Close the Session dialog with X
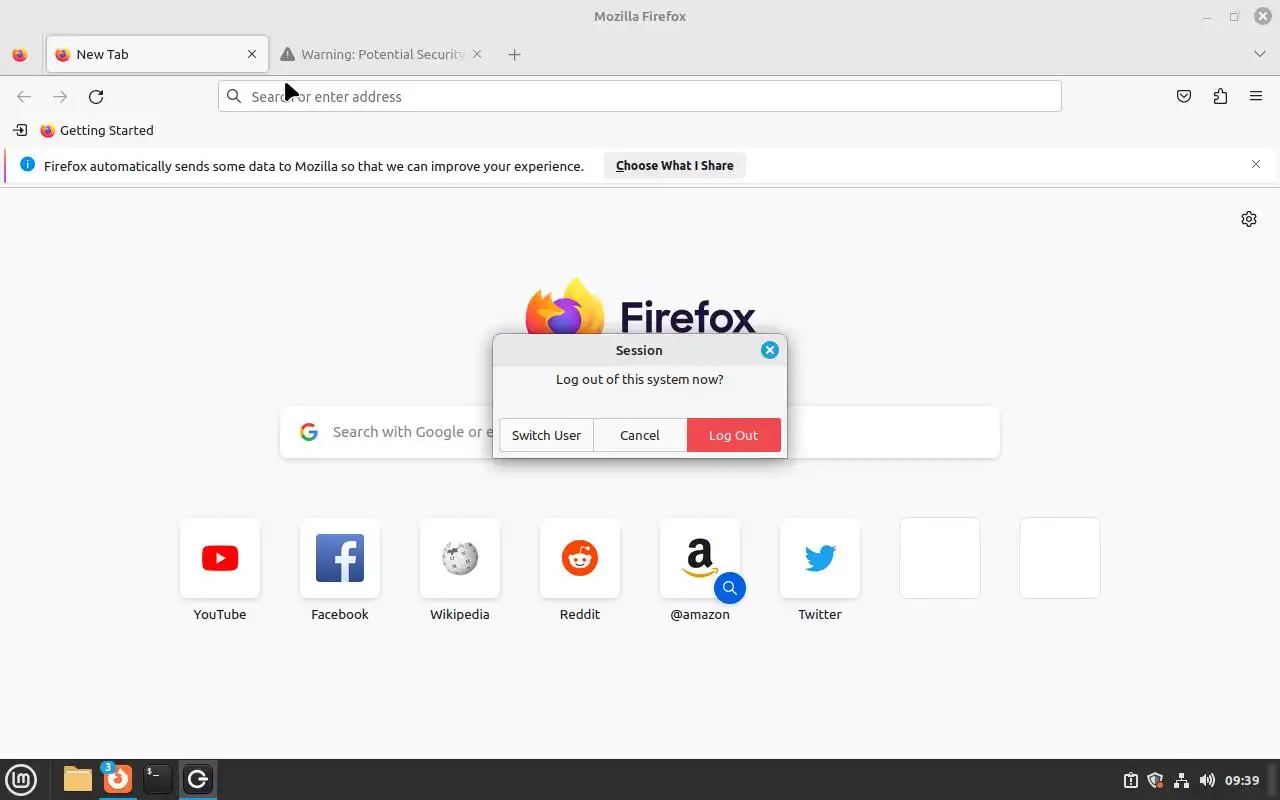Image resolution: width=1280 pixels, height=800 pixels. click(769, 350)
